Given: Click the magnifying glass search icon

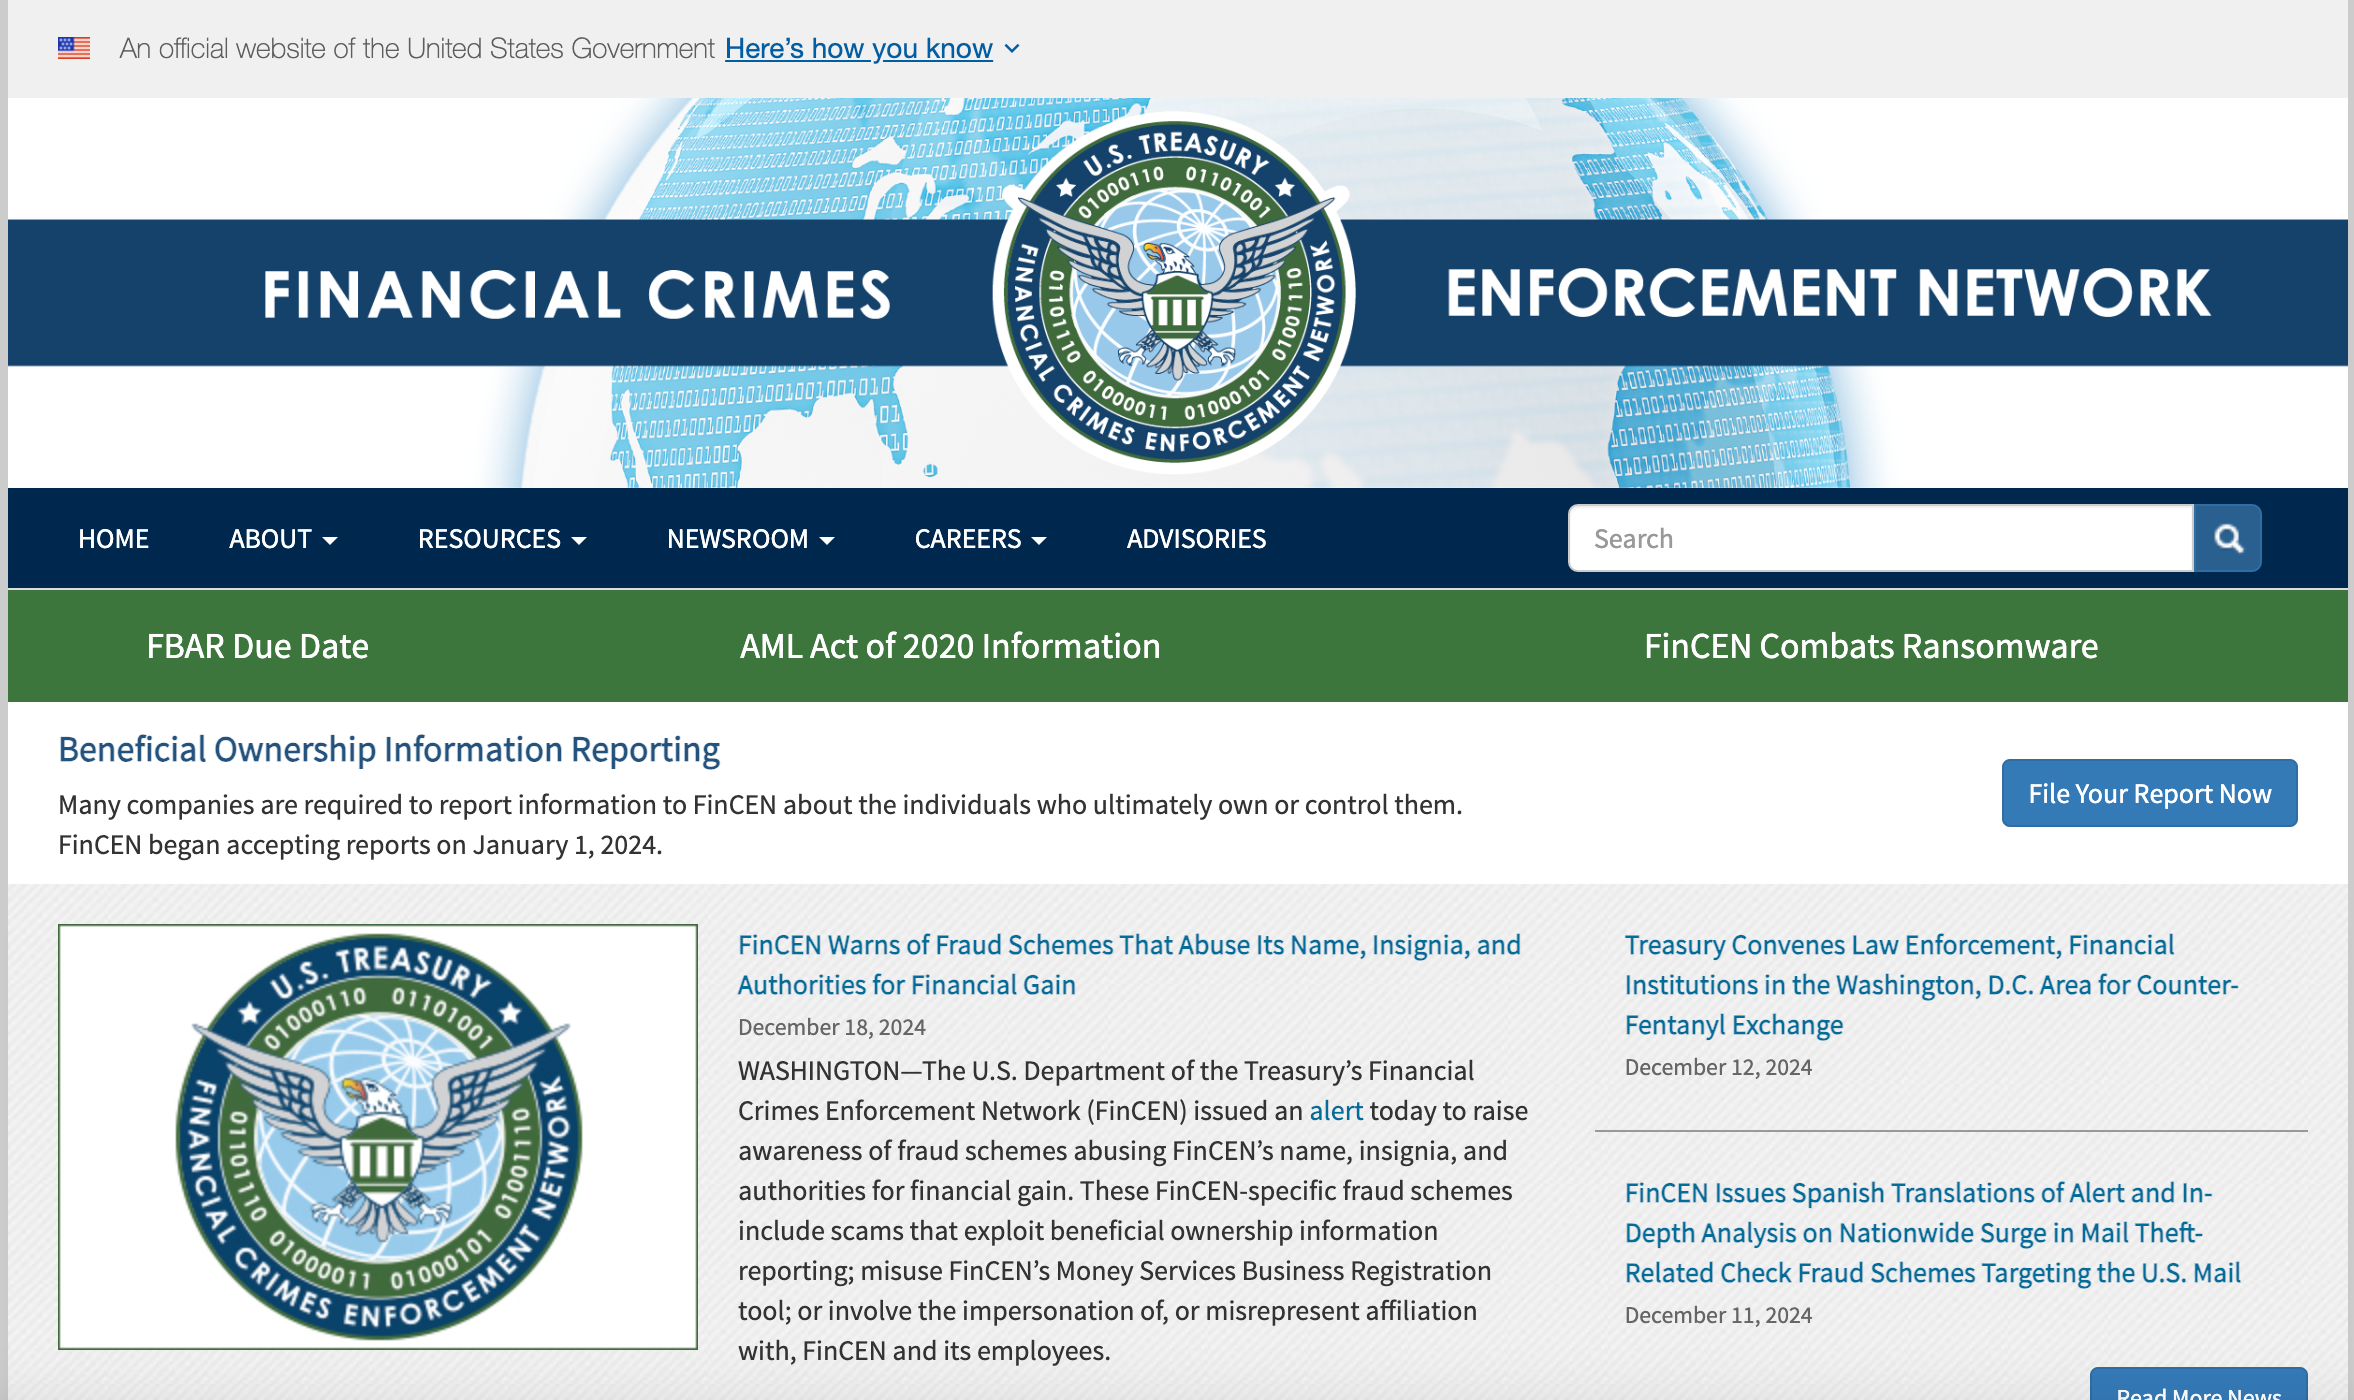Looking at the screenshot, I should (x=2227, y=539).
